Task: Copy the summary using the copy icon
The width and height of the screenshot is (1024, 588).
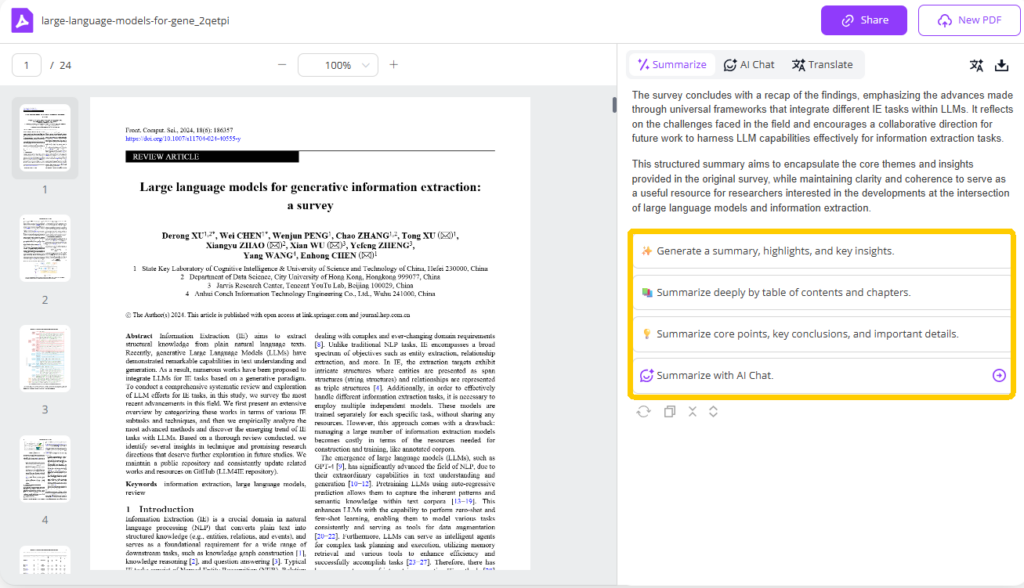Action: coord(669,411)
